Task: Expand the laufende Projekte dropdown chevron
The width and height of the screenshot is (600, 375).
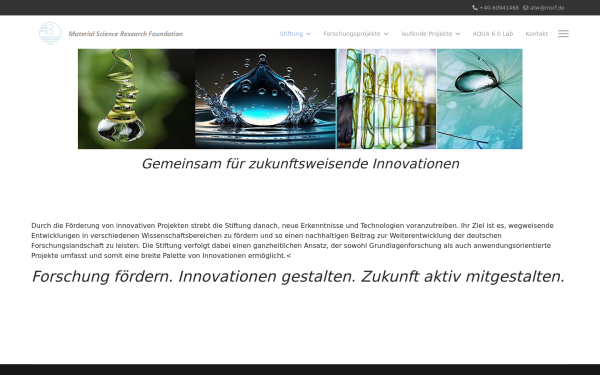Action: click(458, 34)
